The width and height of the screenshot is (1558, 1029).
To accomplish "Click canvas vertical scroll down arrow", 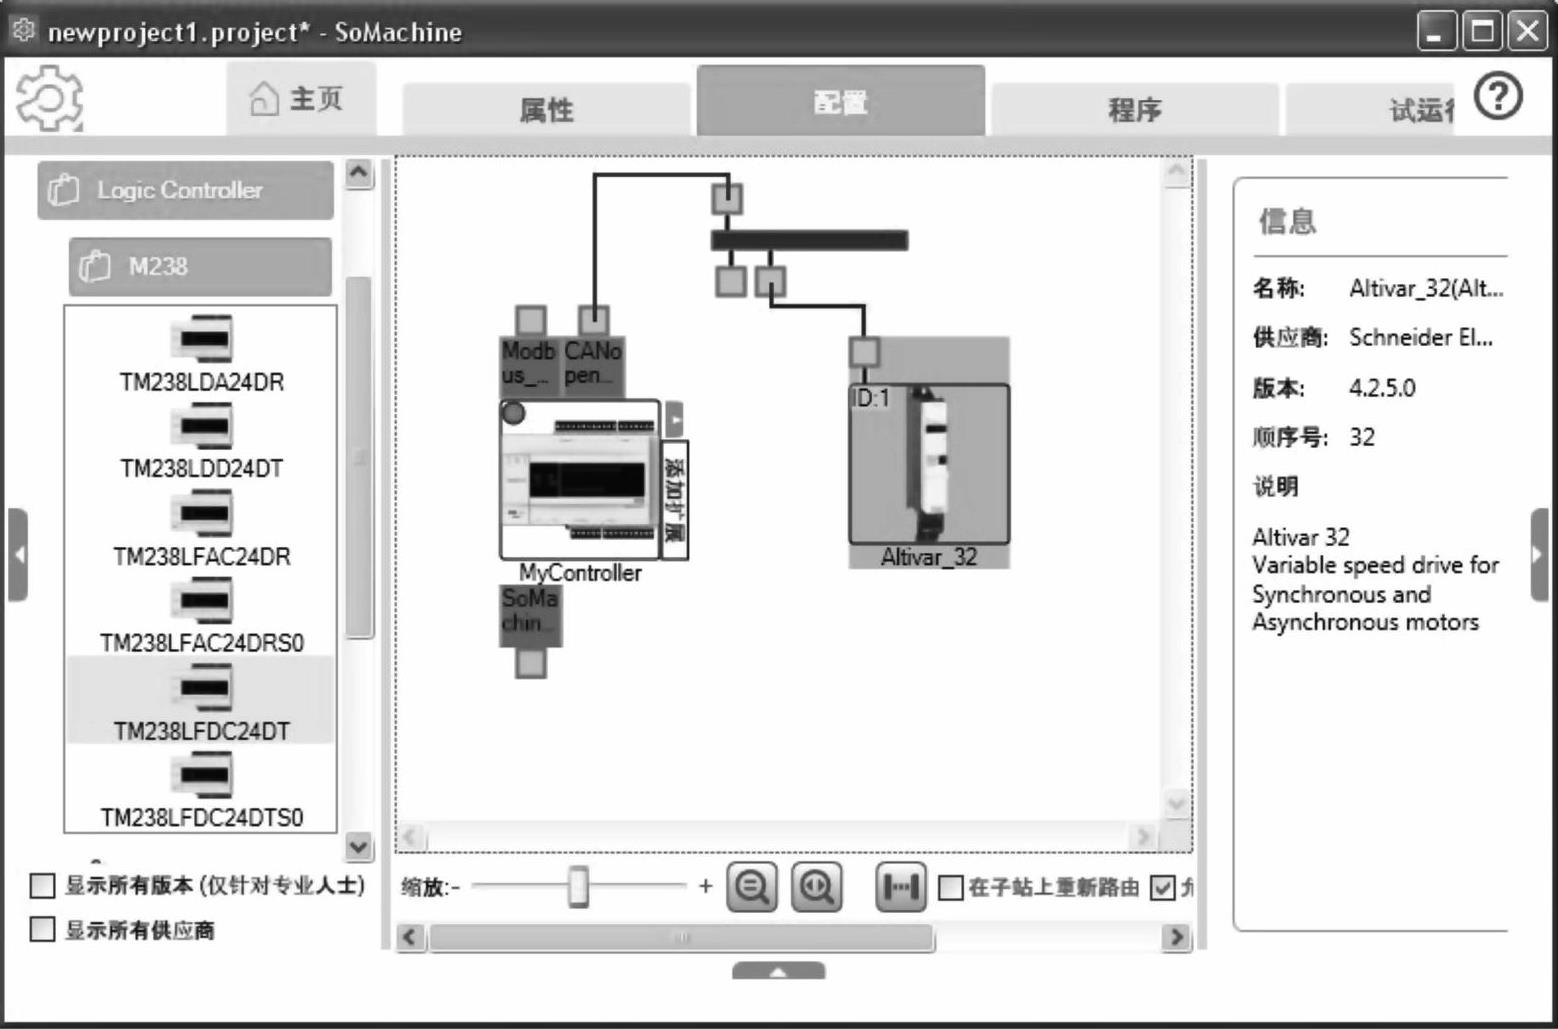I will pos(1176,803).
